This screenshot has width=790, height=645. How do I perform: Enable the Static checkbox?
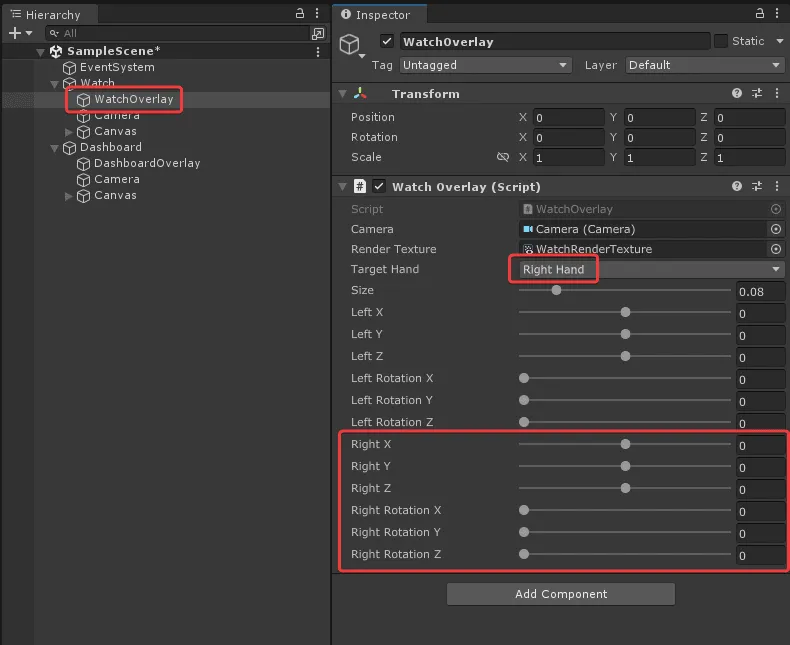[721, 41]
